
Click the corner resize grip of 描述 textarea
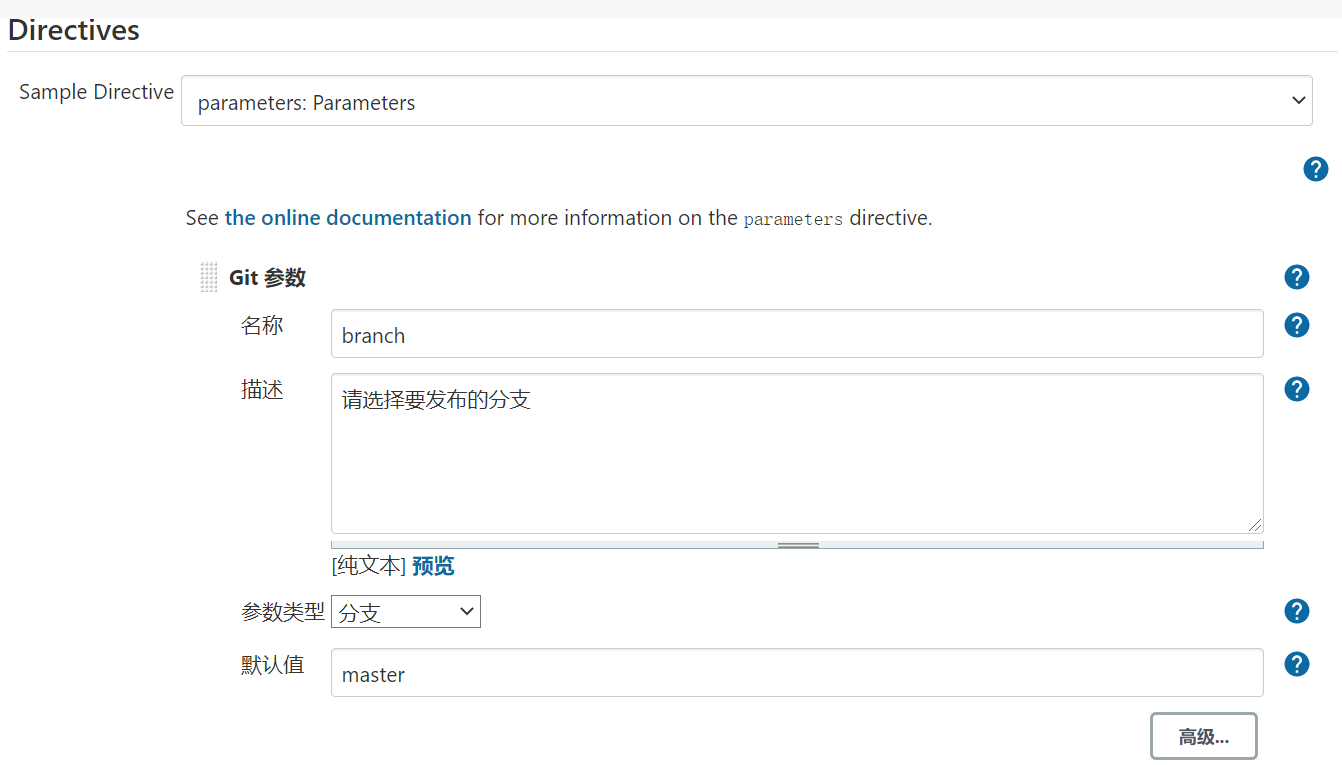(1255, 525)
